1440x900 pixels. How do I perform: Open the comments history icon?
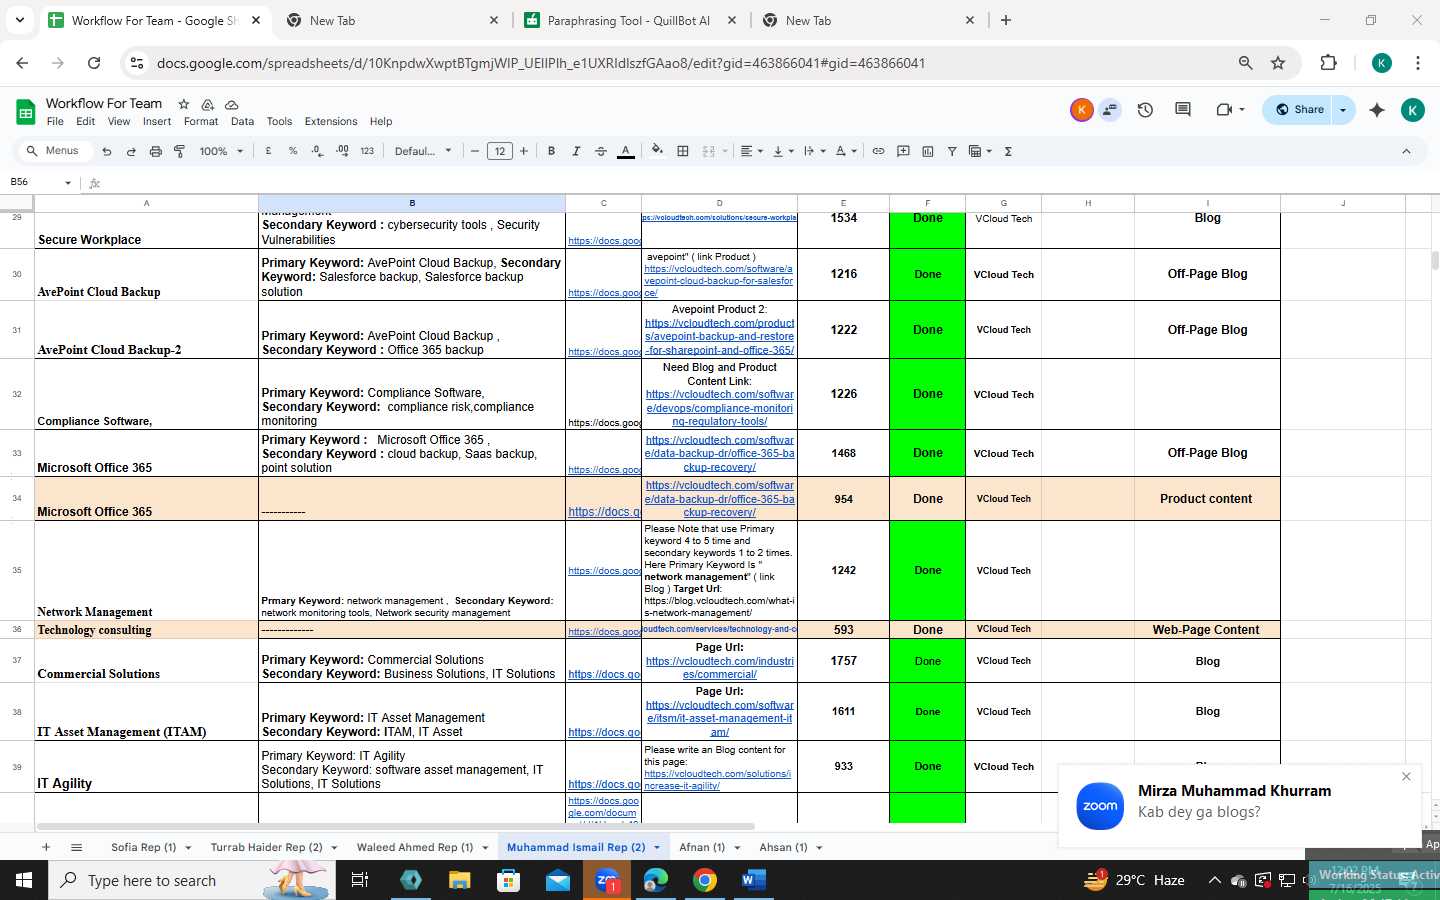click(x=1183, y=110)
